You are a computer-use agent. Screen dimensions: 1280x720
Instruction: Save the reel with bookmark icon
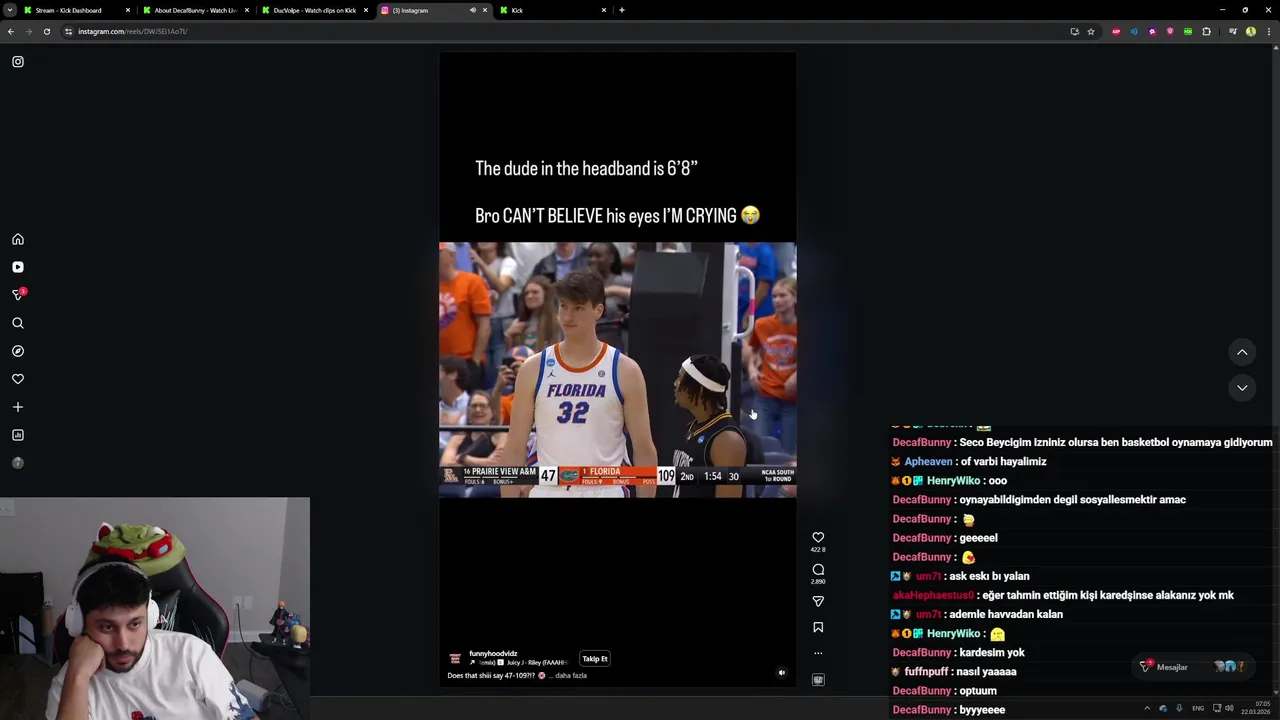pos(818,627)
